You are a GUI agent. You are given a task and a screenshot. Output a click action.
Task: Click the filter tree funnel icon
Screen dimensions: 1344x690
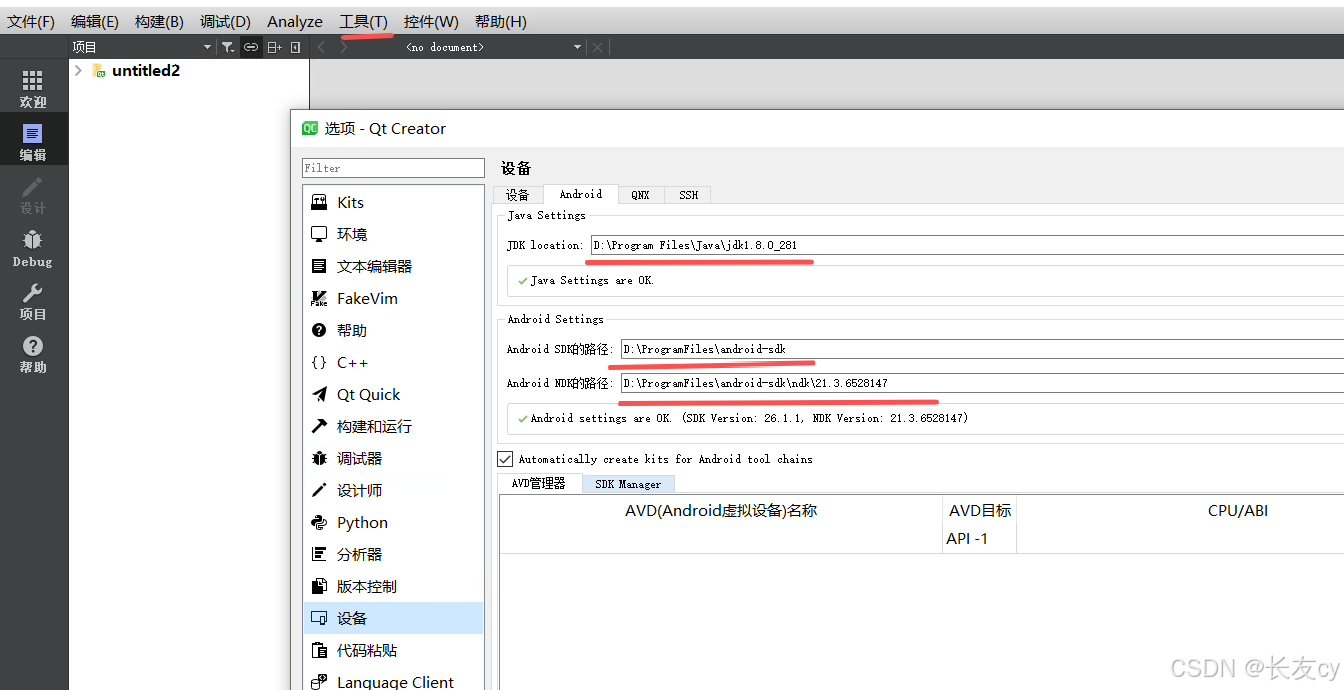(x=228, y=47)
